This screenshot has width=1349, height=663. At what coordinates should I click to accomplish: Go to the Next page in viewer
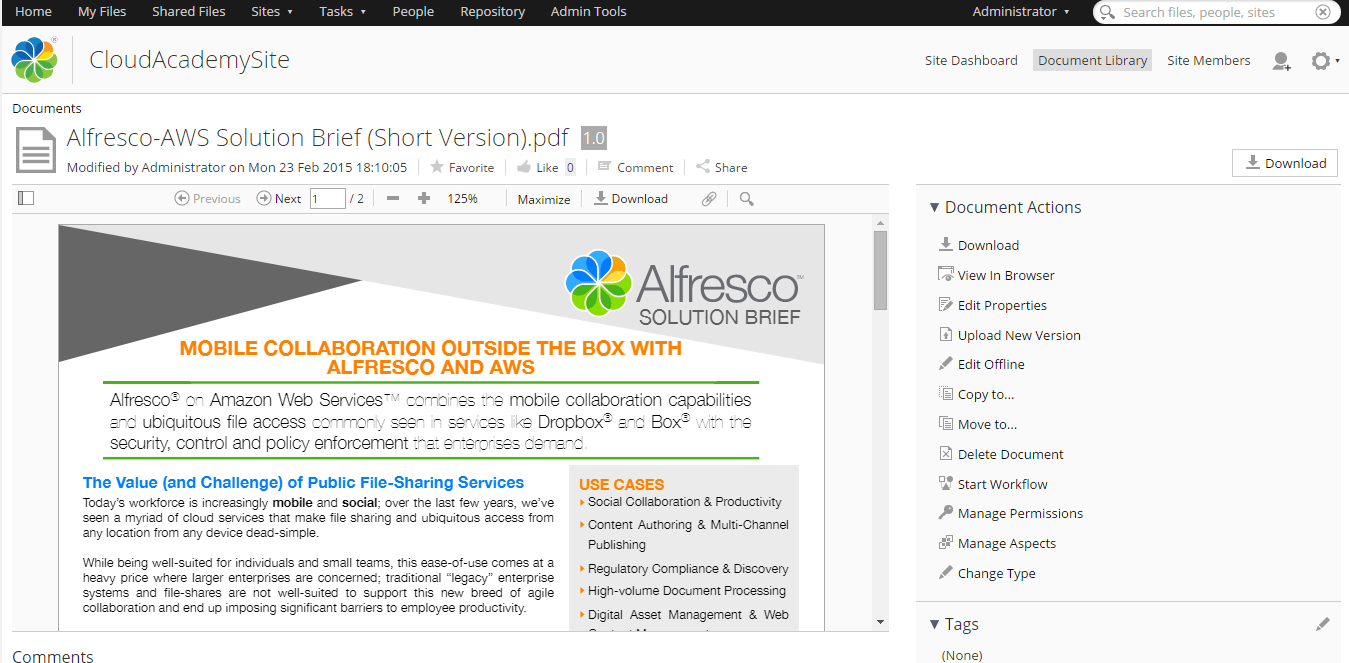coord(279,199)
